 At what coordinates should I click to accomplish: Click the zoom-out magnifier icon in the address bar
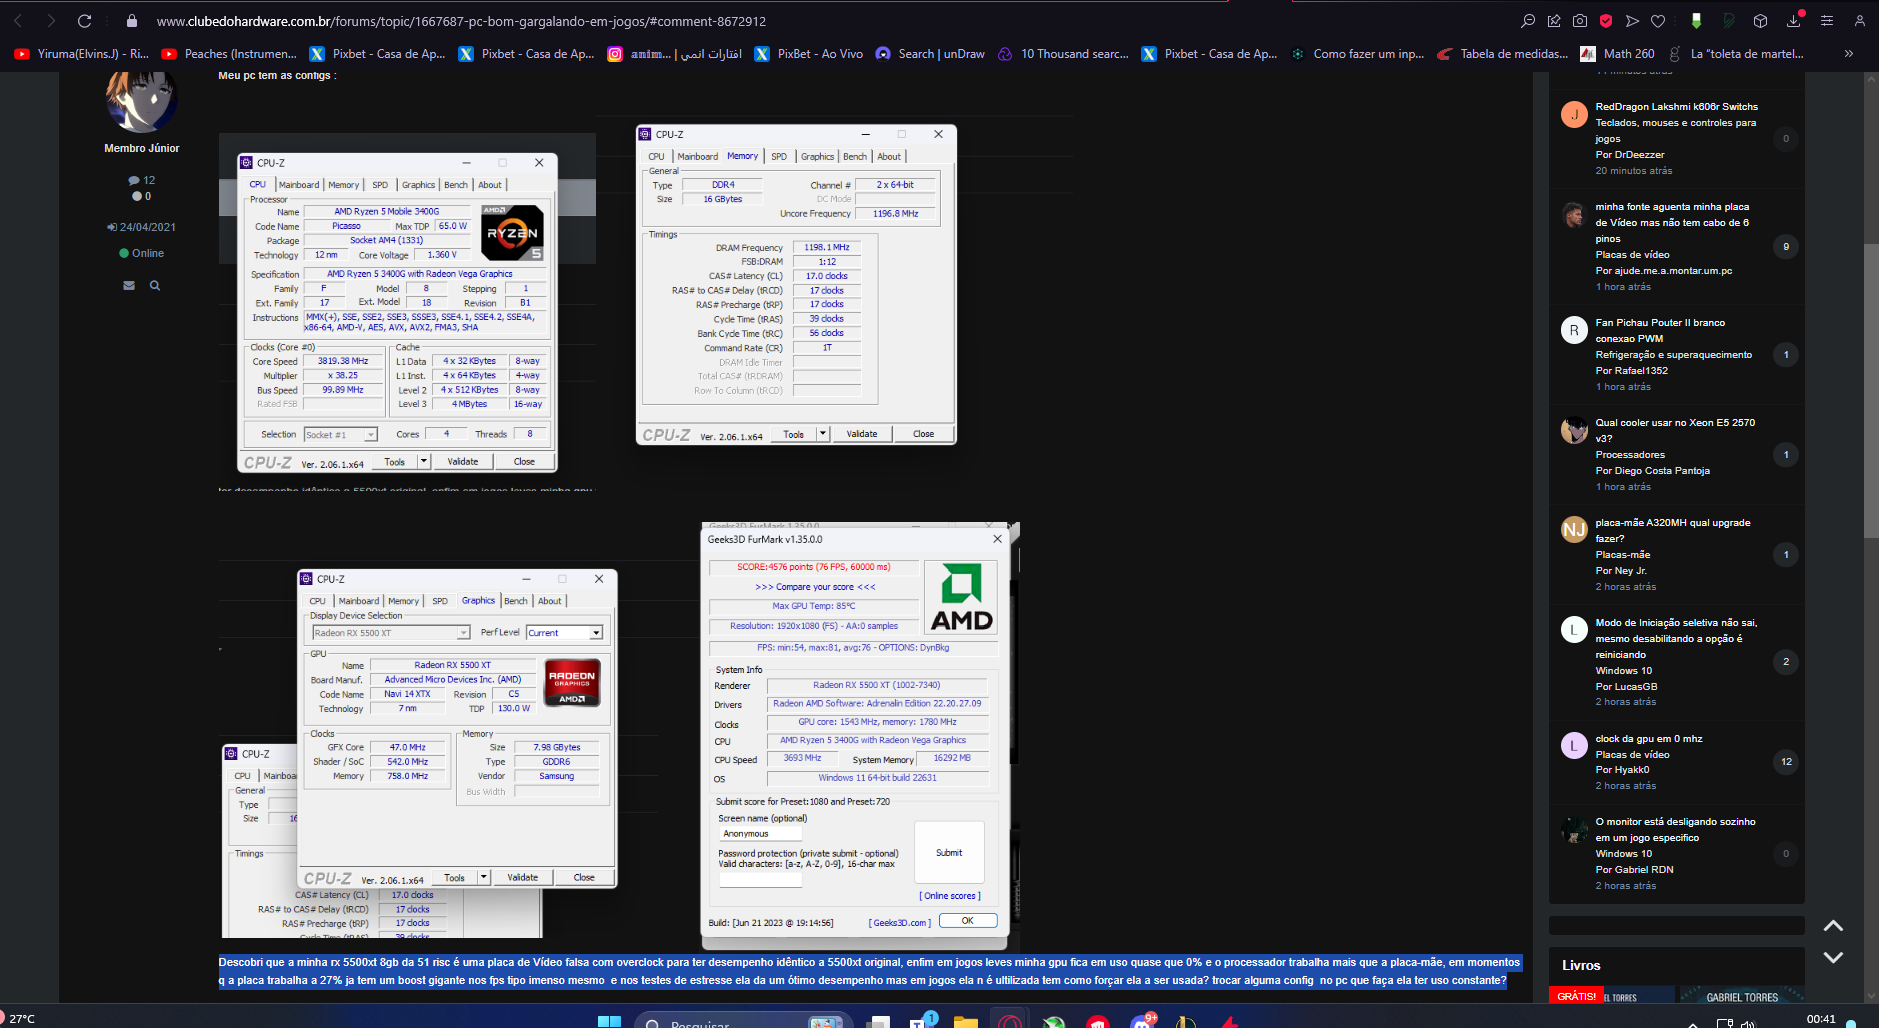(1528, 21)
